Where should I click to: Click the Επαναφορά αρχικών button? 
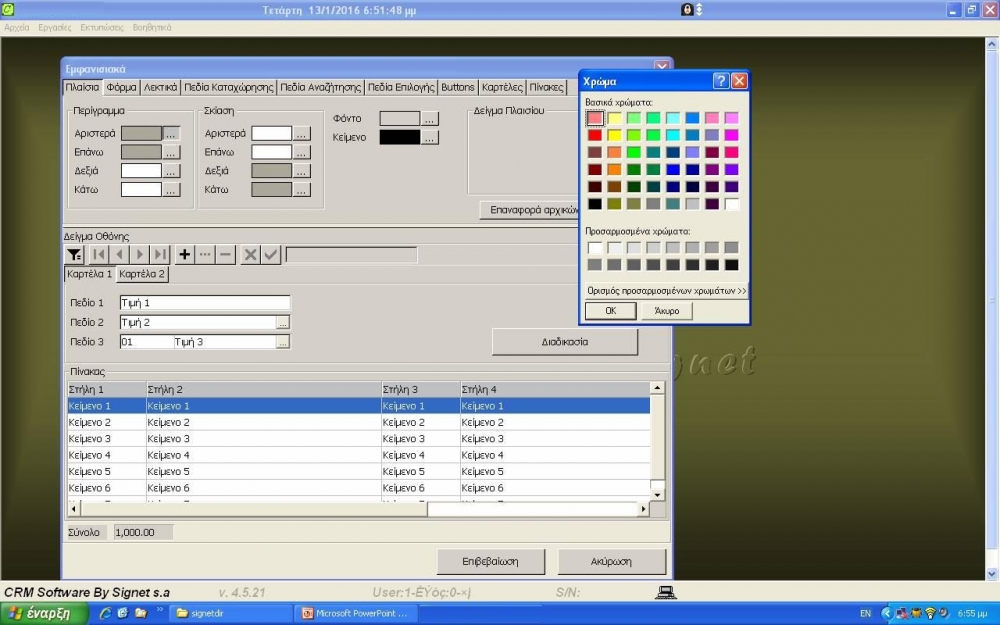pyautogui.click(x=531, y=210)
